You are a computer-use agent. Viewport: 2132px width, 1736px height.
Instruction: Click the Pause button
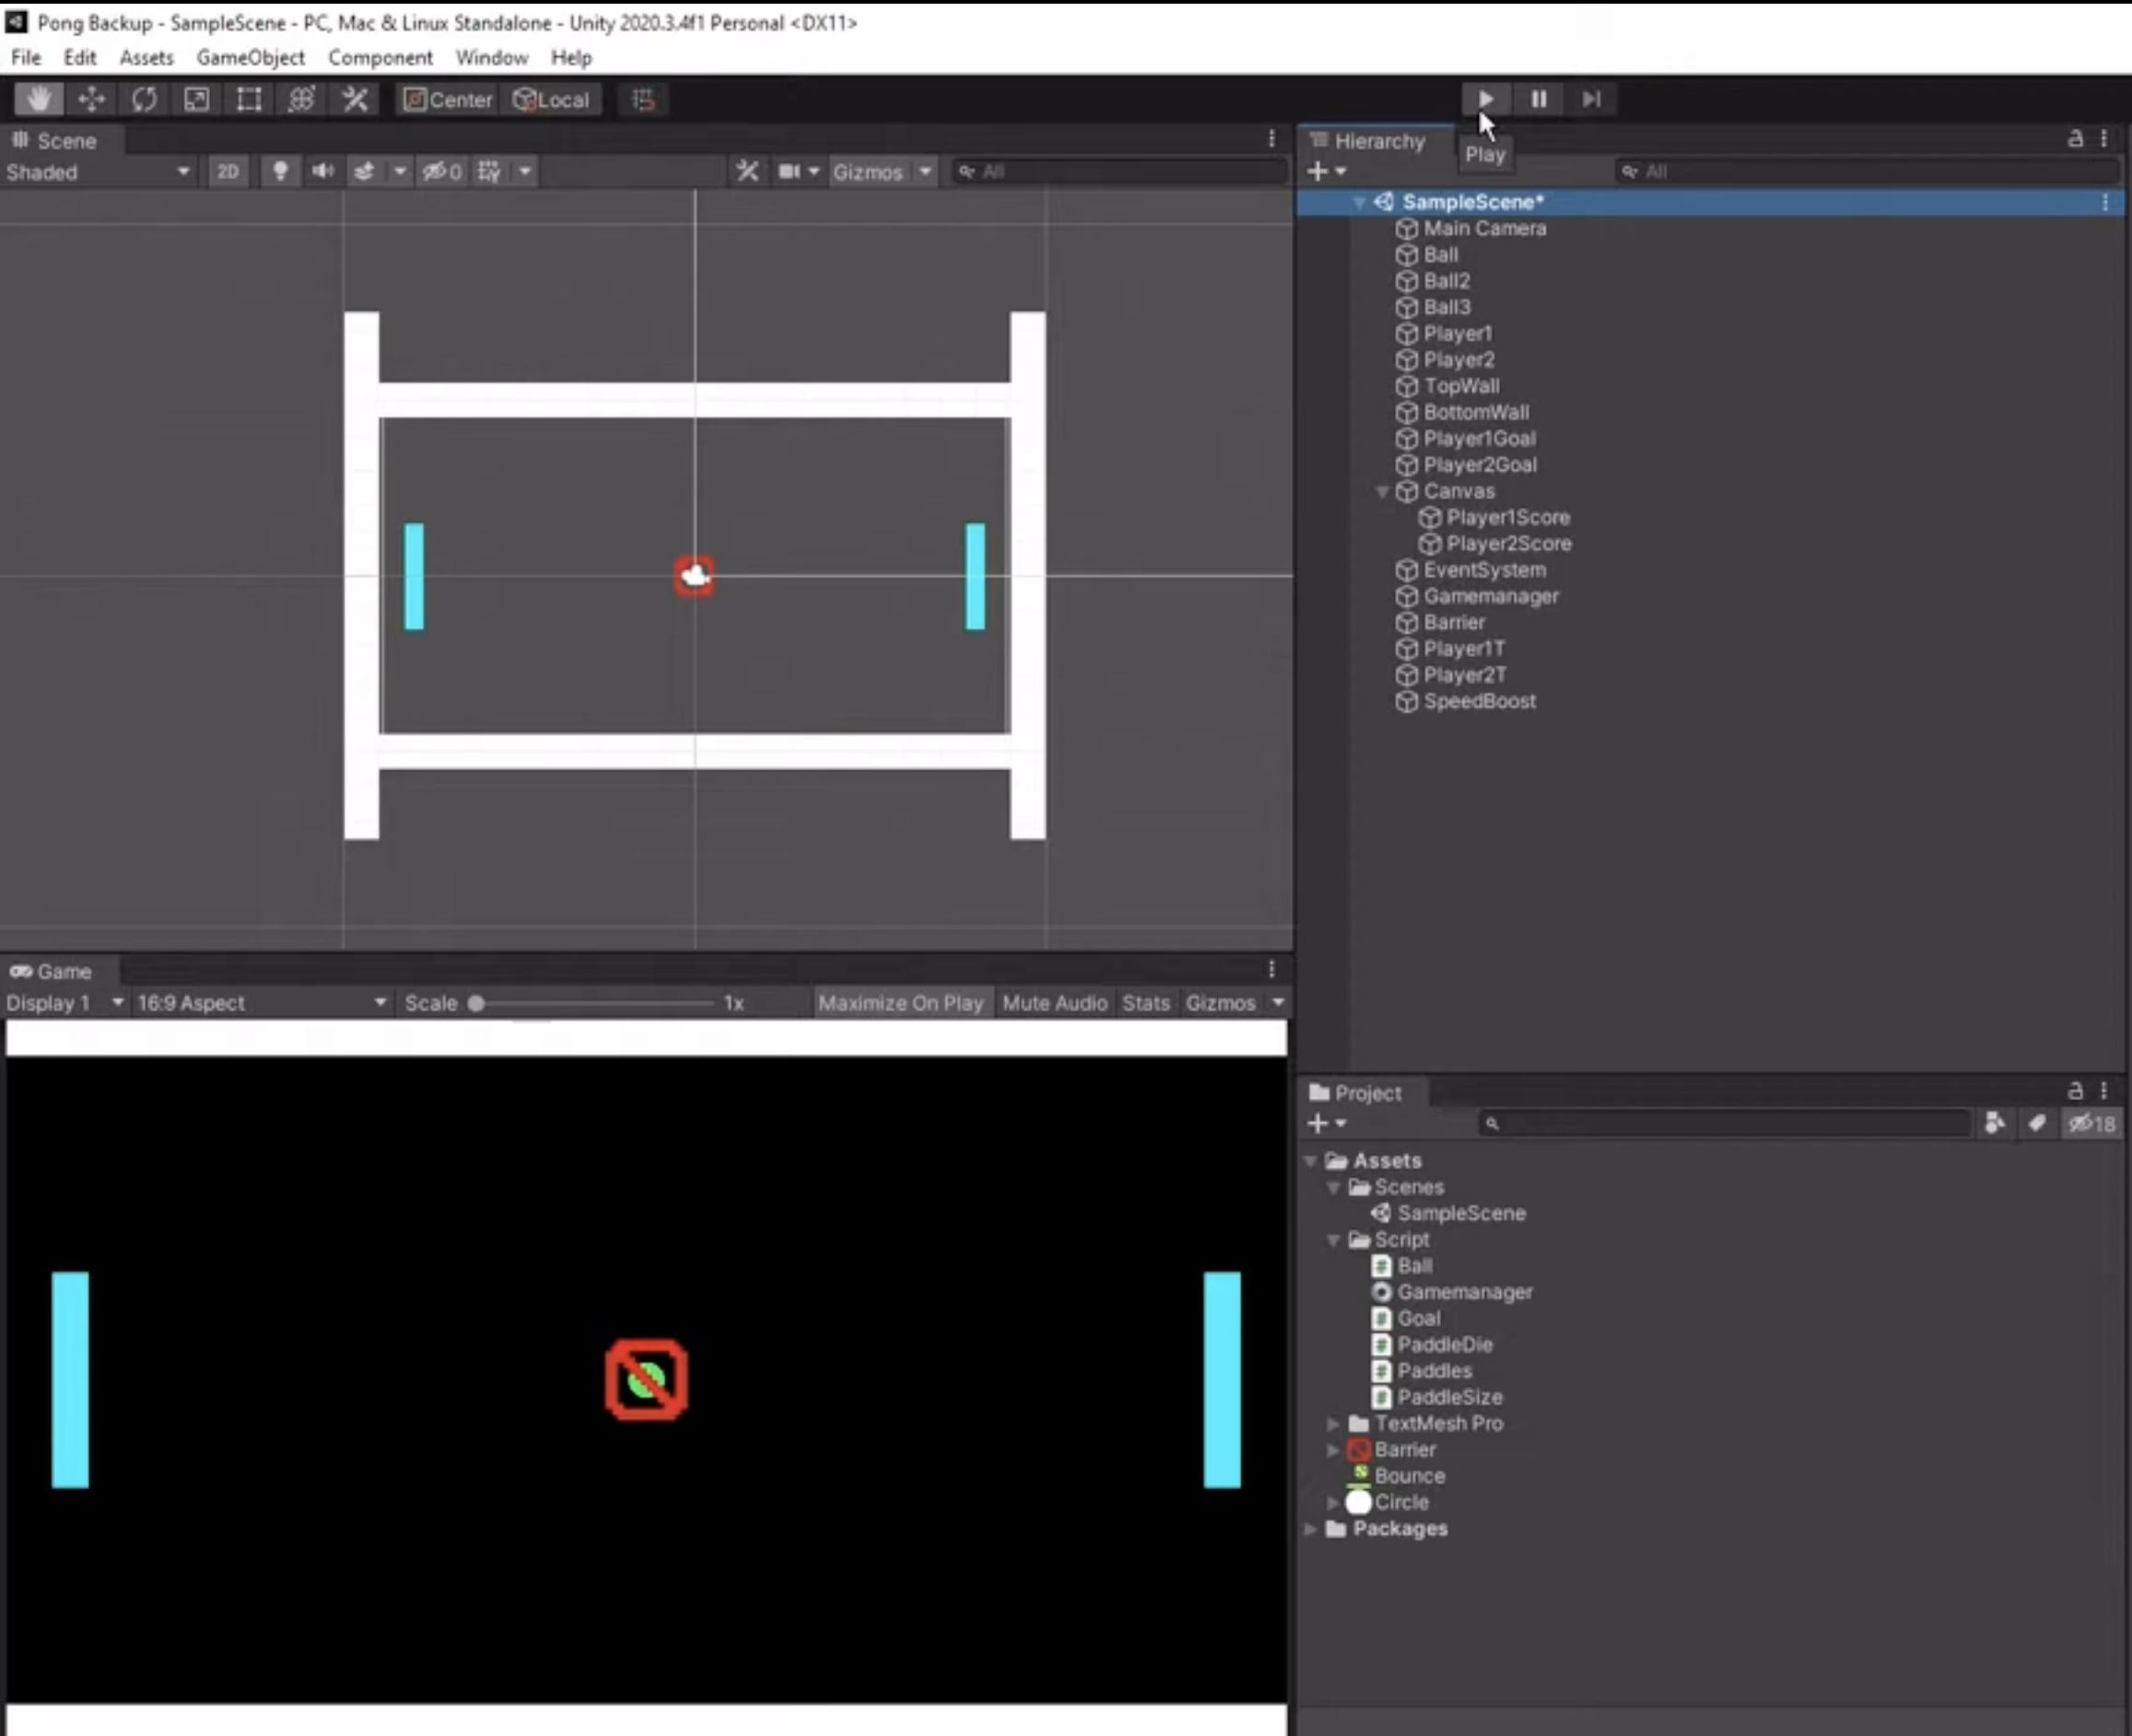click(x=1538, y=99)
